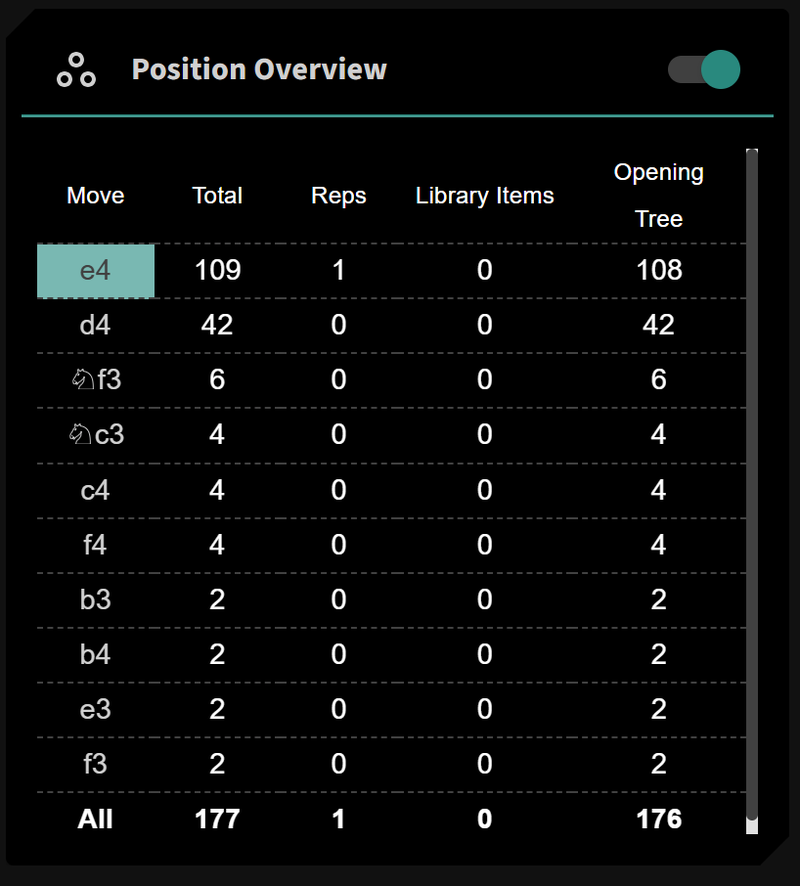800x886 pixels.
Task: Pick the f4 move entry
Action: click(x=95, y=545)
